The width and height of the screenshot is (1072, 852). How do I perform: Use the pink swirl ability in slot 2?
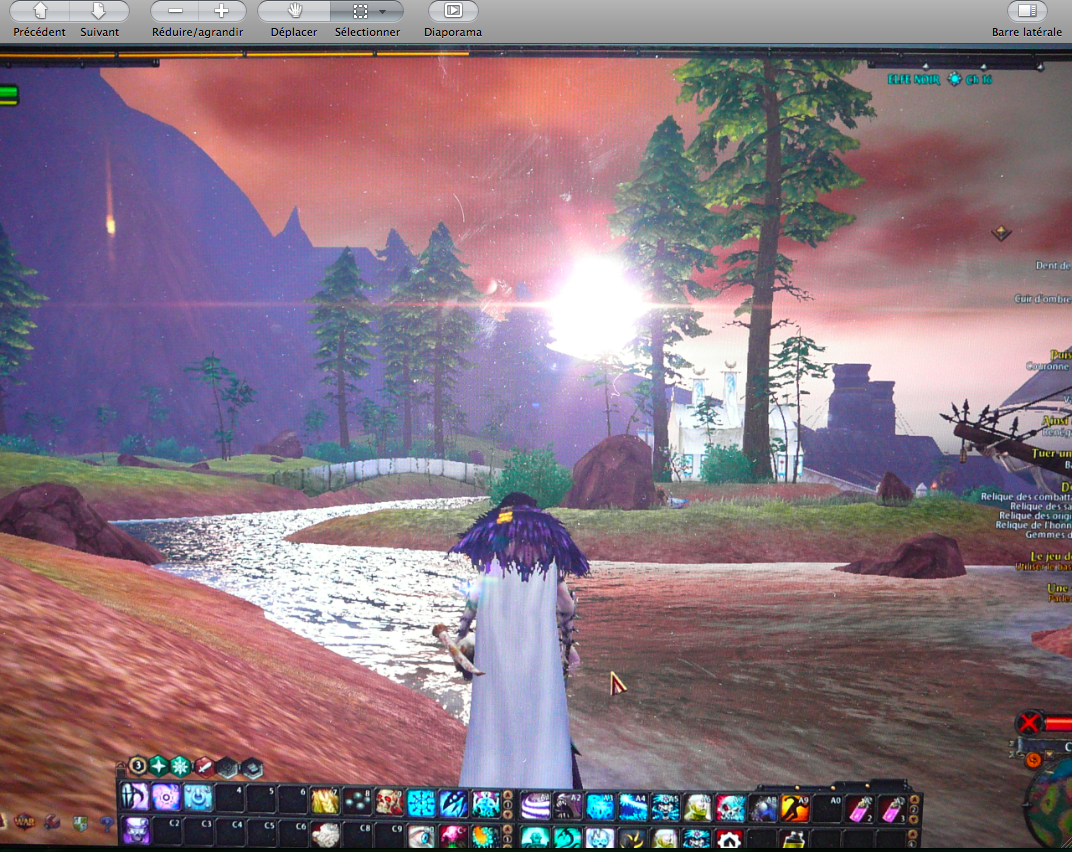point(165,797)
